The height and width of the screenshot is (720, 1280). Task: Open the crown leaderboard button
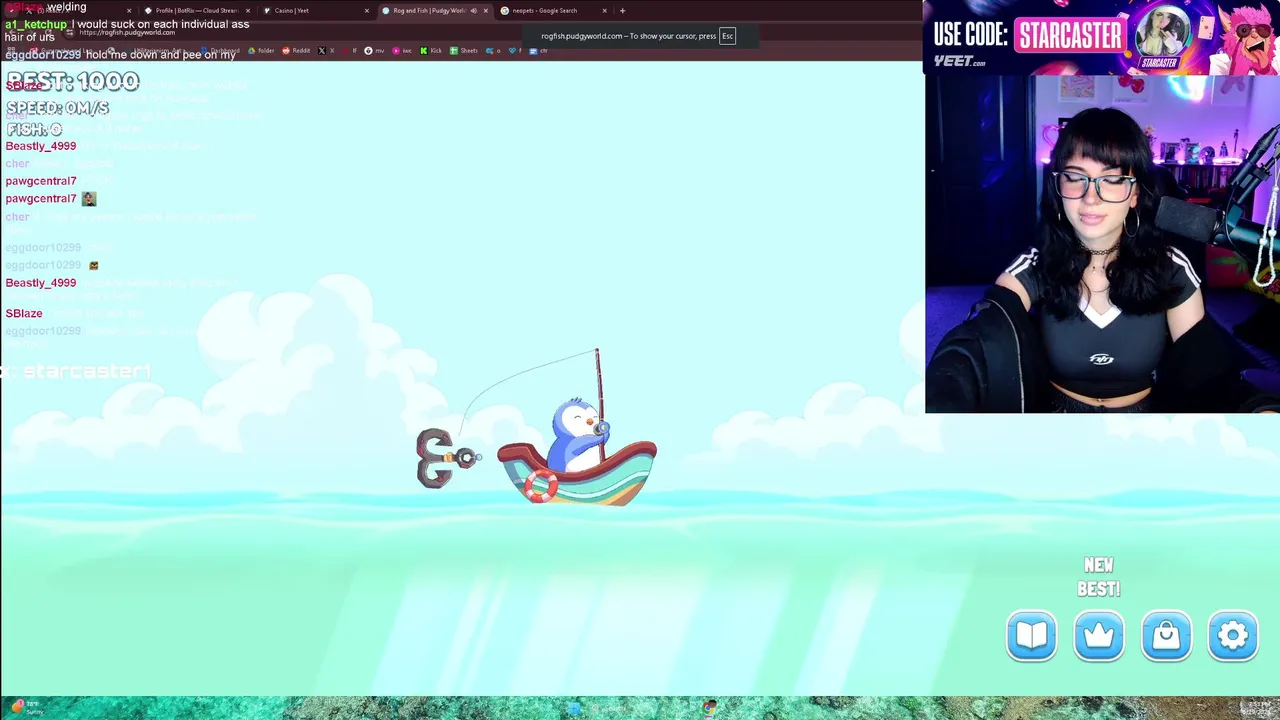(x=1099, y=636)
